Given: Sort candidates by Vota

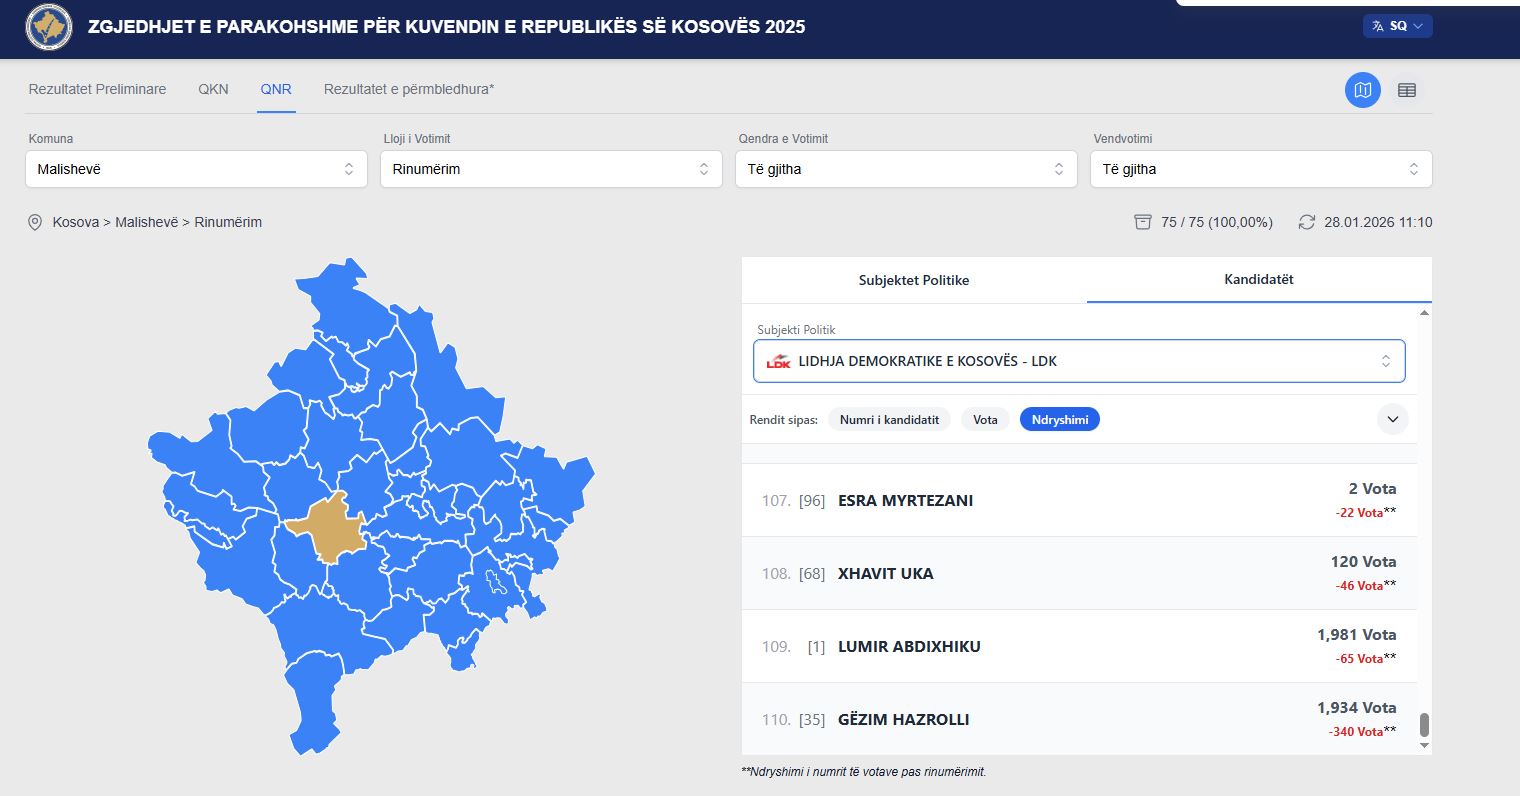Looking at the screenshot, I should [985, 420].
